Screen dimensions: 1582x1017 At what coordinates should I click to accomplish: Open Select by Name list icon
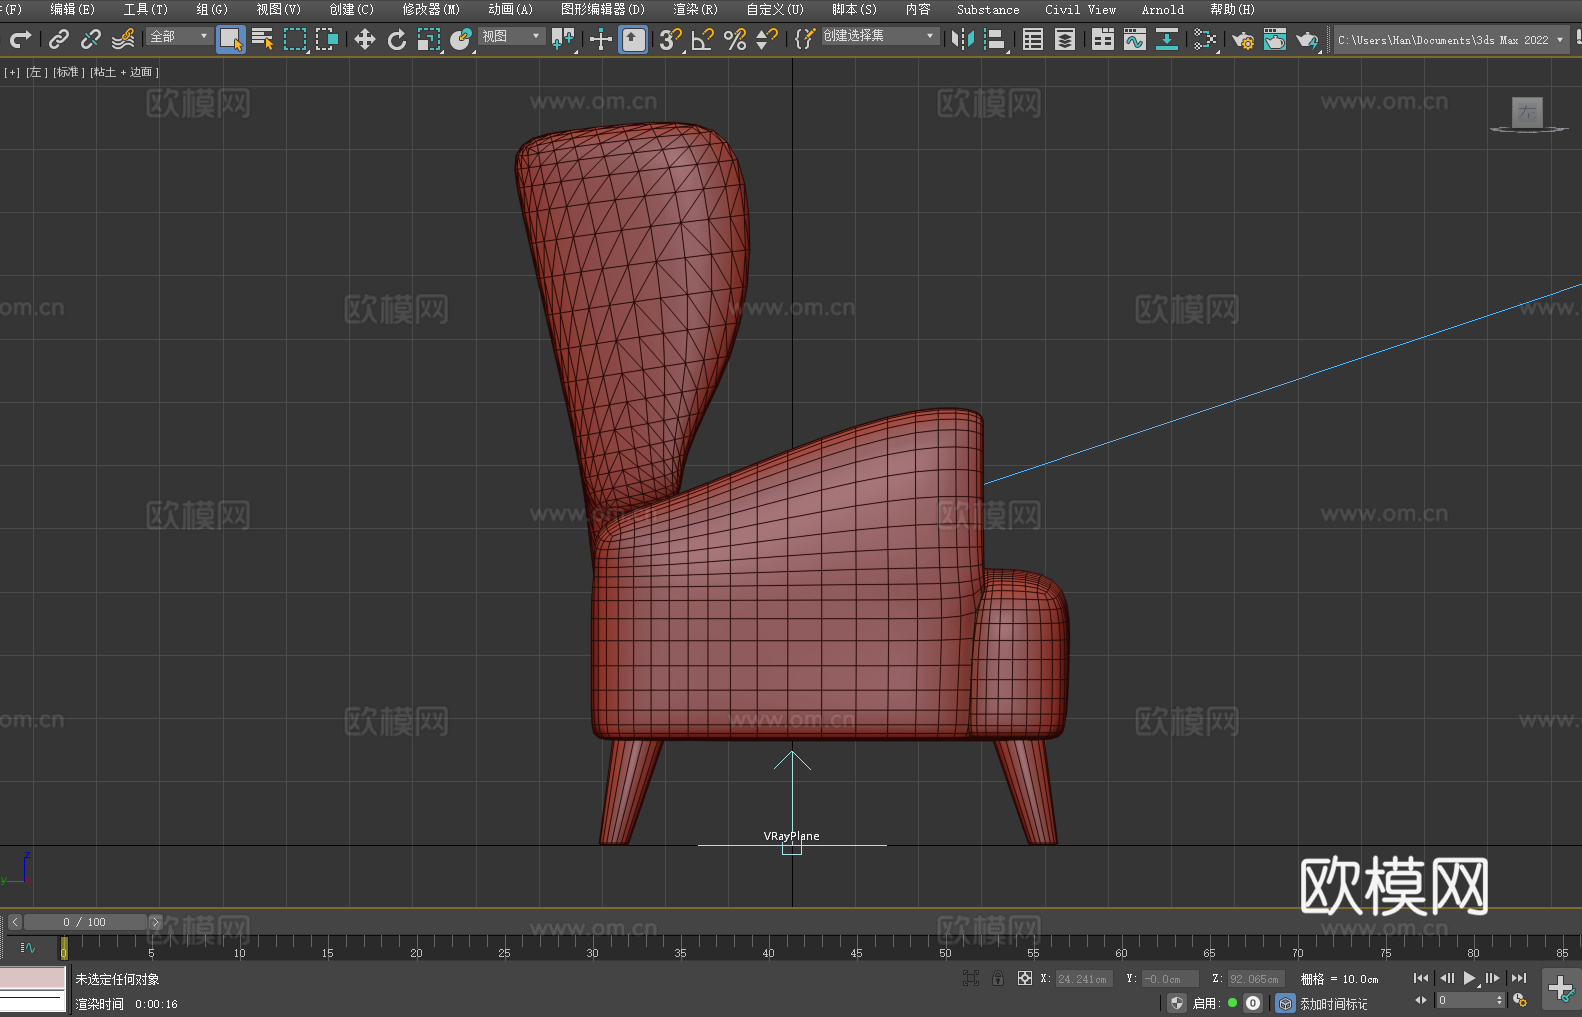click(263, 39)
